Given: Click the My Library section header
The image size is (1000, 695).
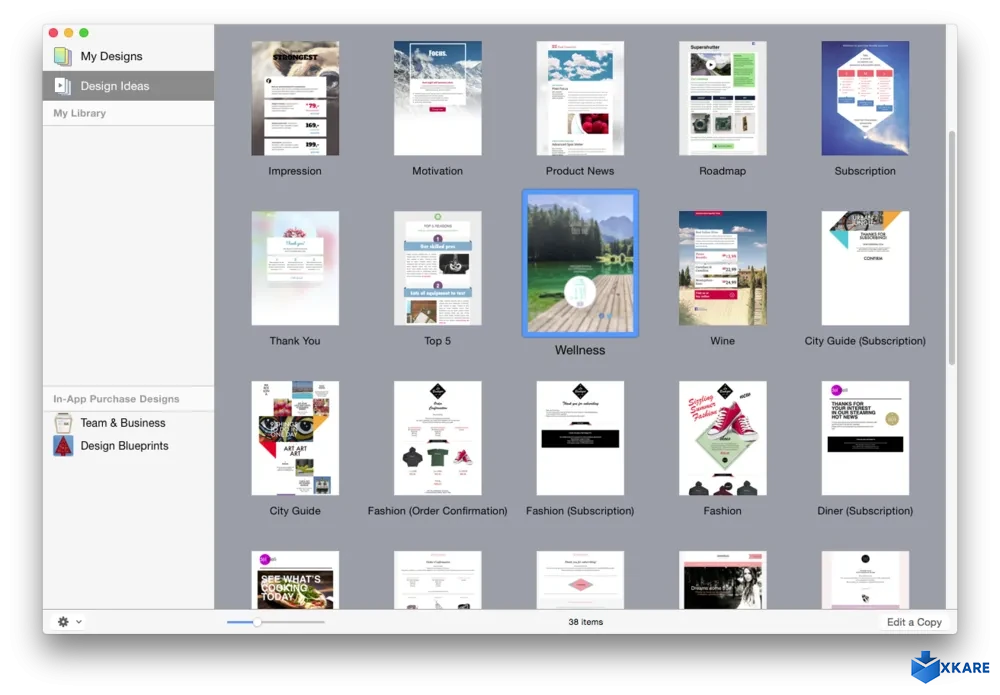Looking at the screenshot, I should 78,112.
